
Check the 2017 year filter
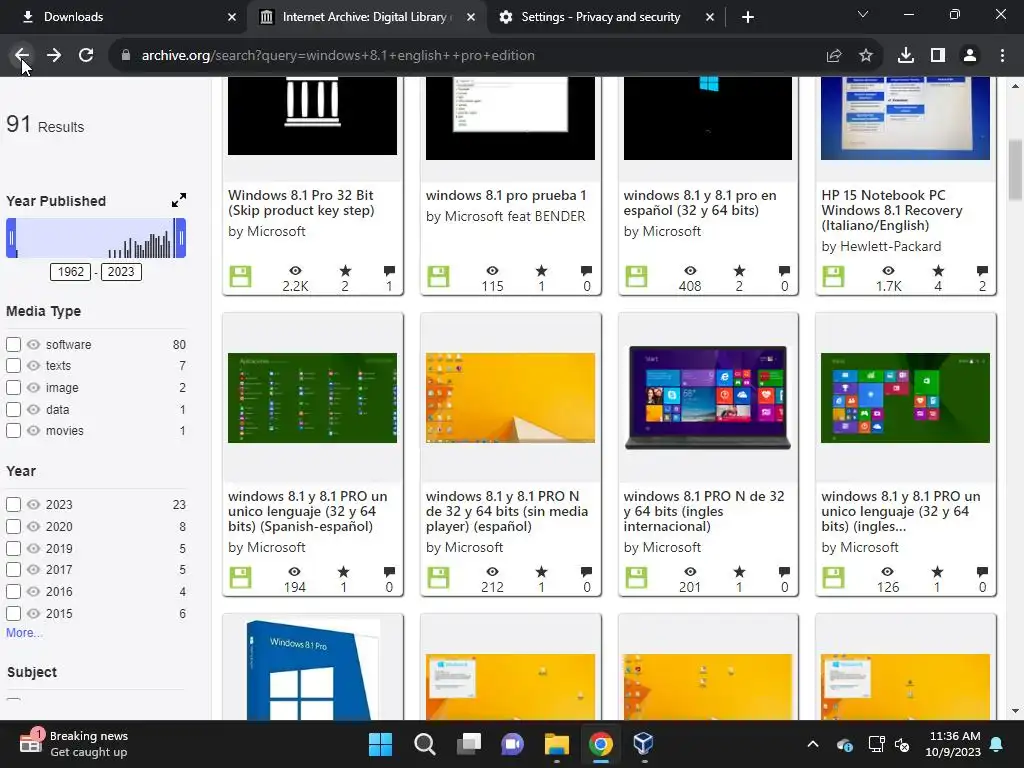click(13, 569)
